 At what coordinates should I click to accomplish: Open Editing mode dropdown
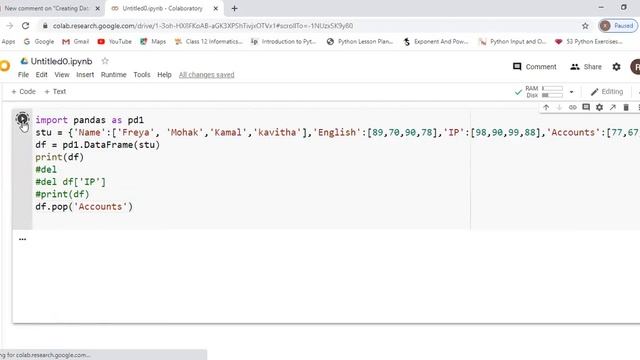607,92
